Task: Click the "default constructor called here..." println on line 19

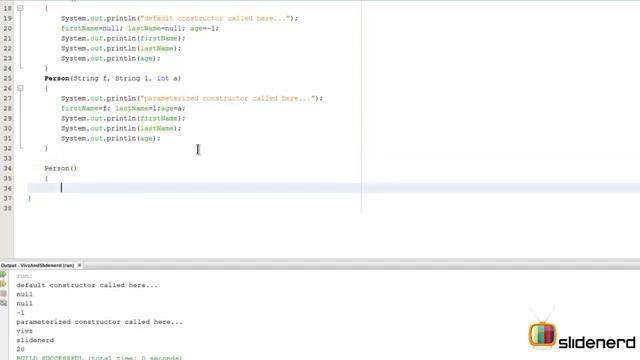Action: coord(180,18)
